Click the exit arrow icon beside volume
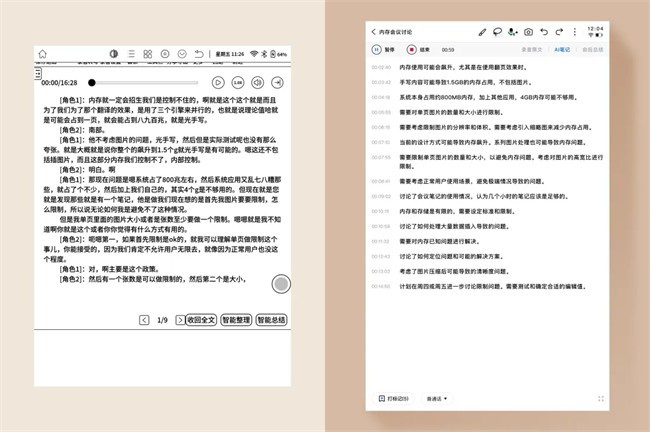The image size is (650, 432). point(278,83)
